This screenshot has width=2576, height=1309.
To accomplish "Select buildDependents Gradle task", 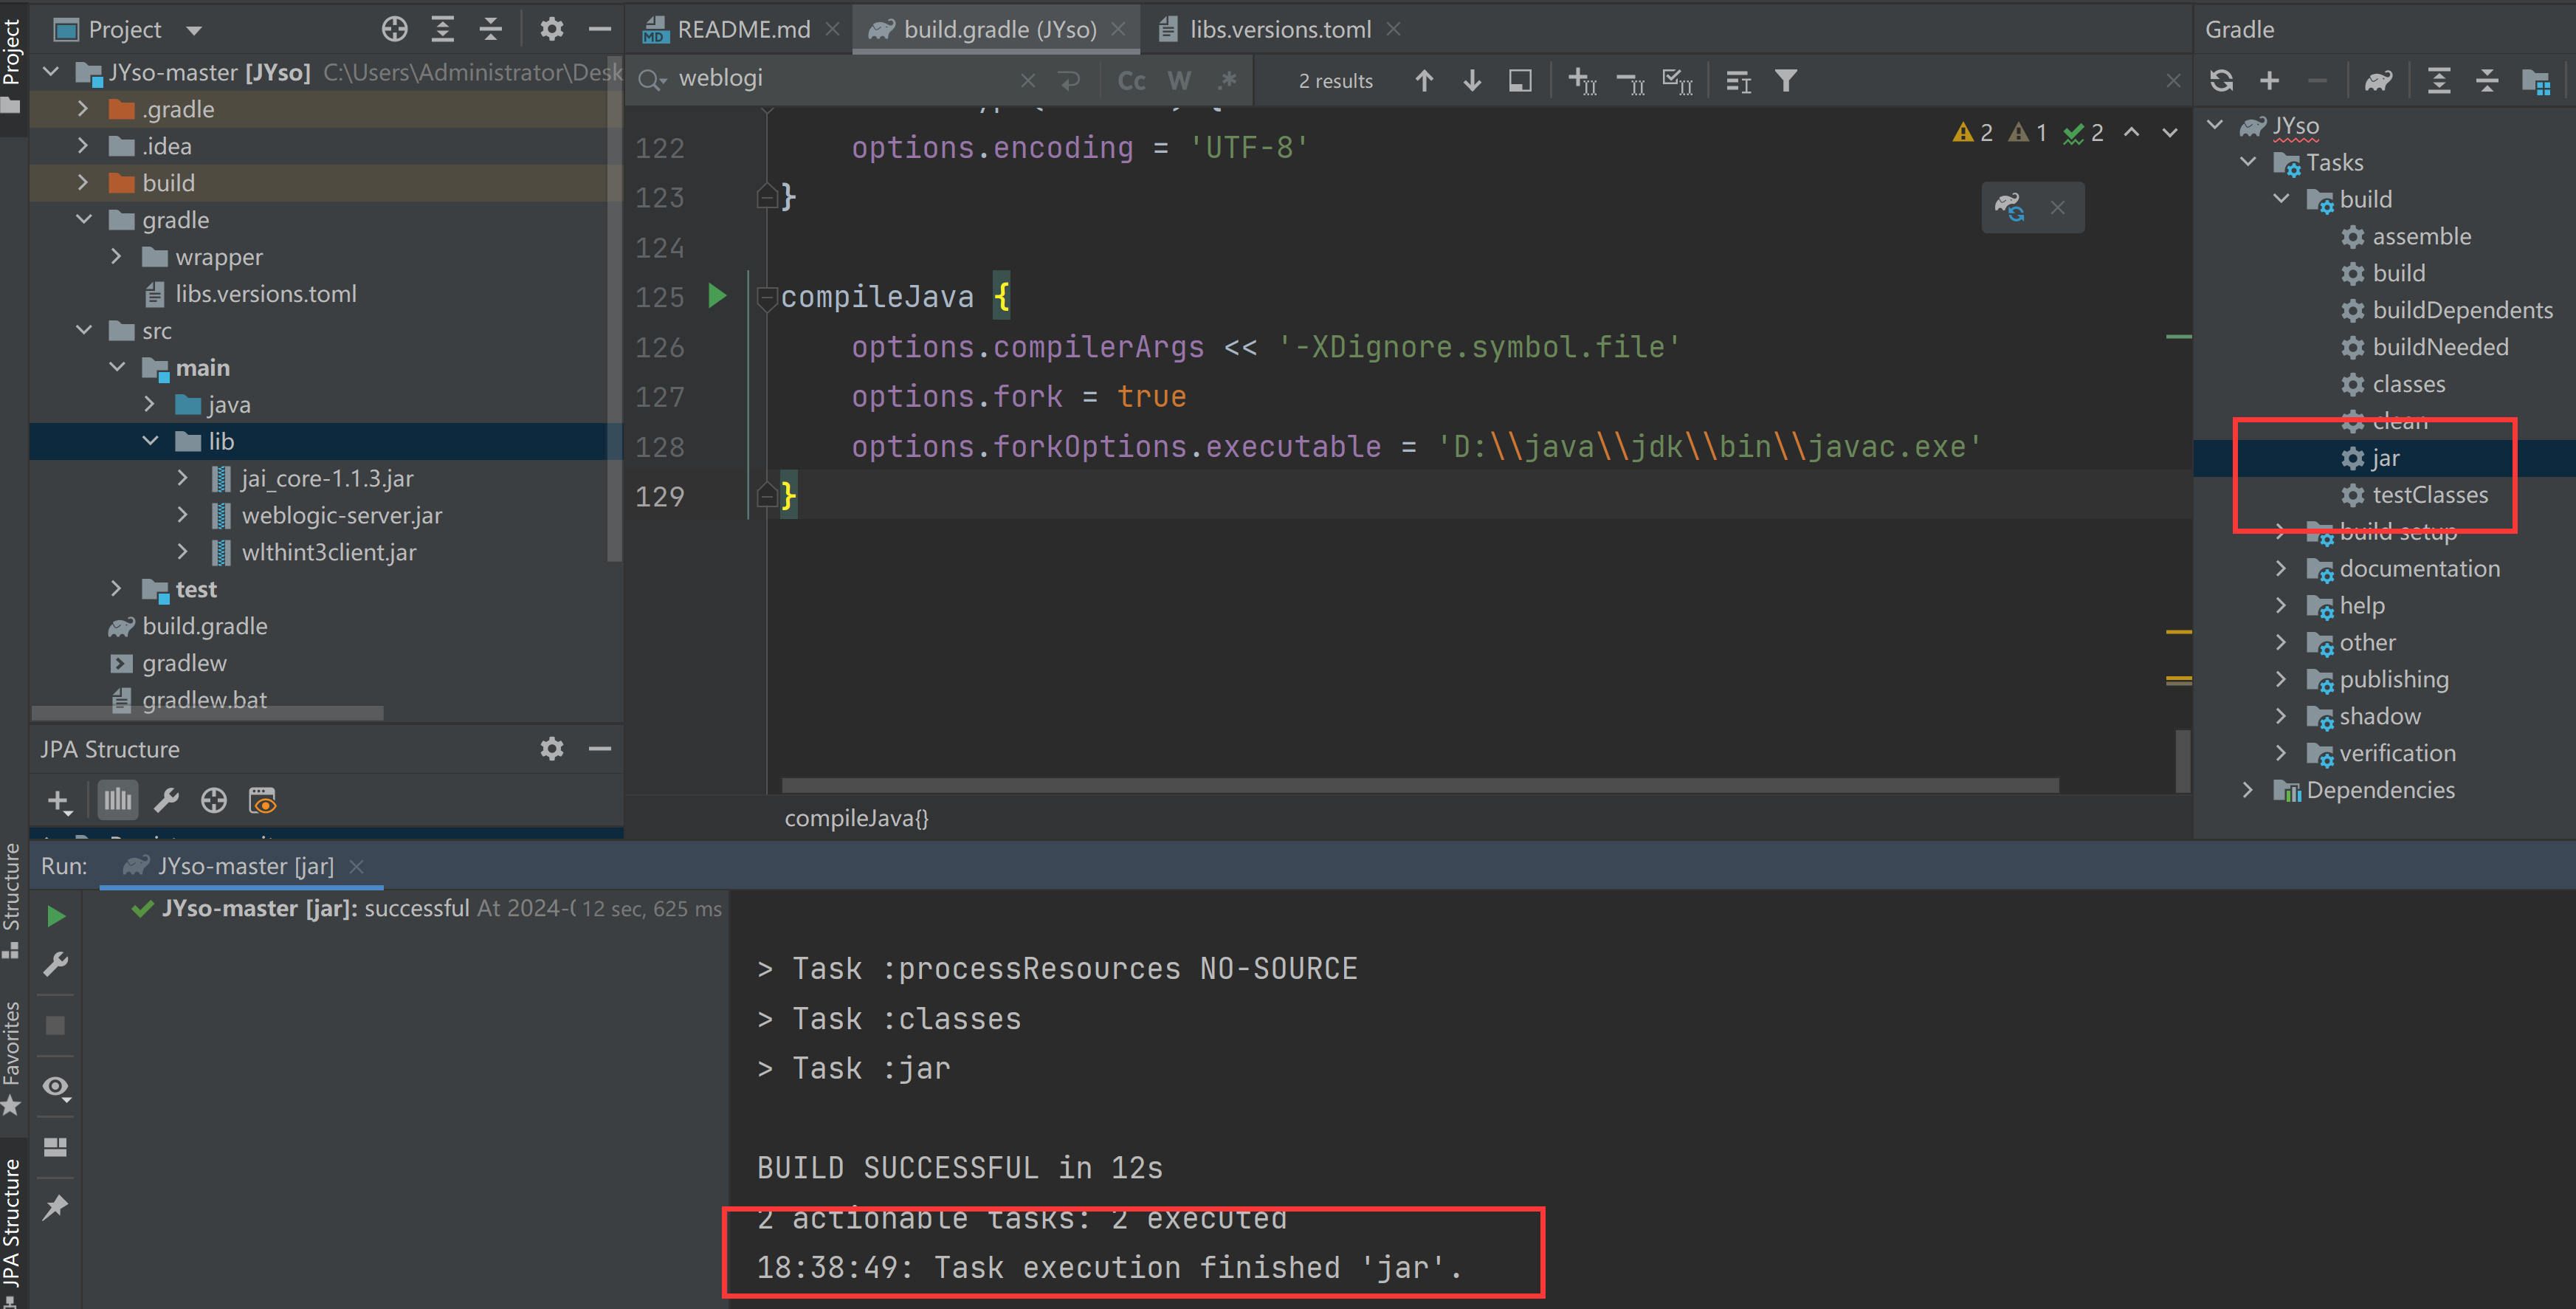I will click(2462, 310).
